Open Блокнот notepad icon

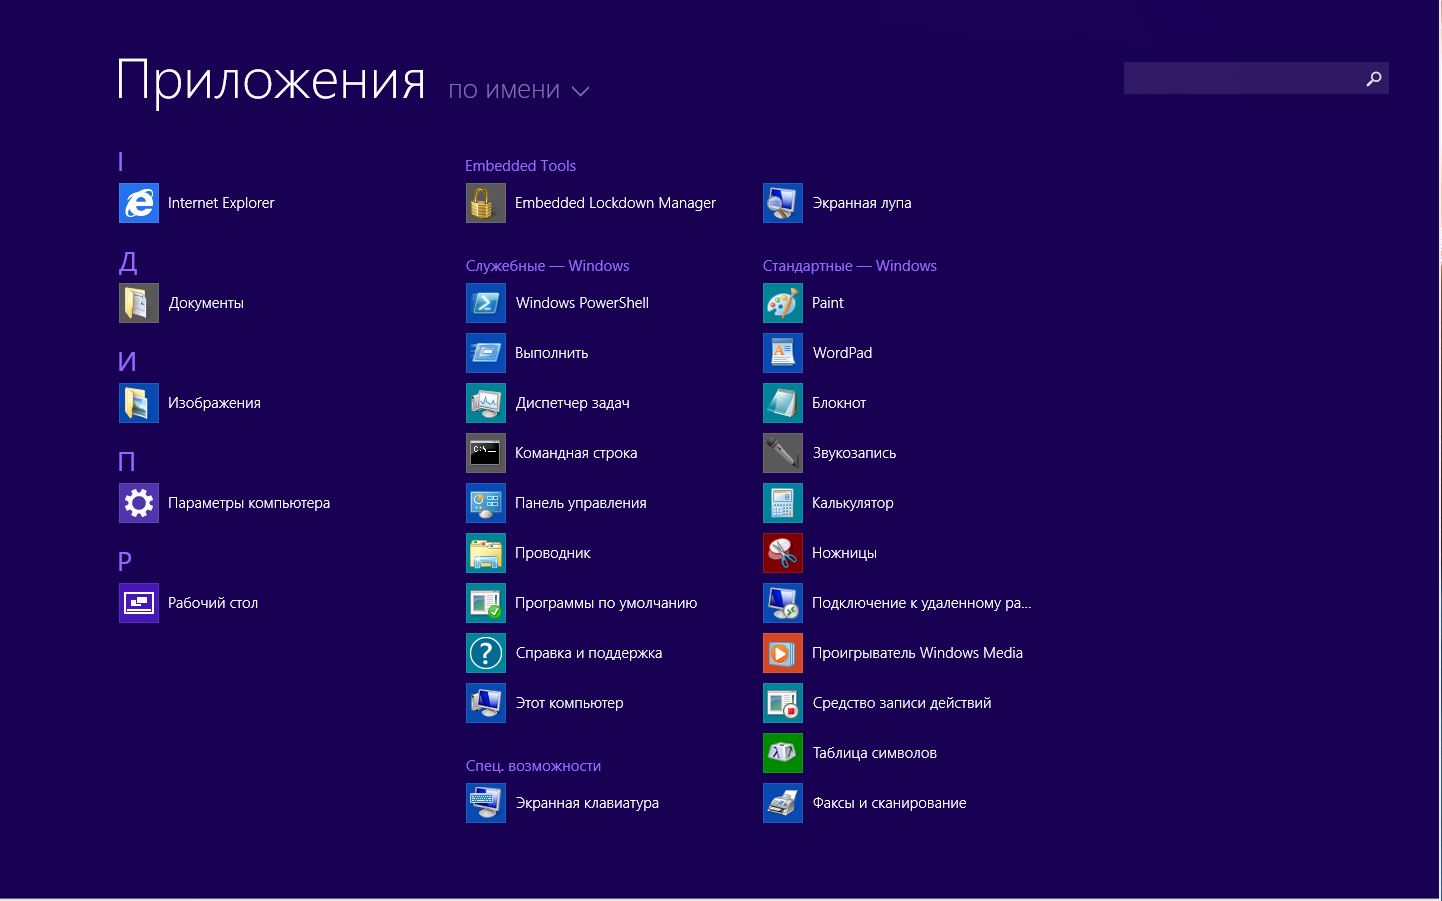tap(783, 403)
